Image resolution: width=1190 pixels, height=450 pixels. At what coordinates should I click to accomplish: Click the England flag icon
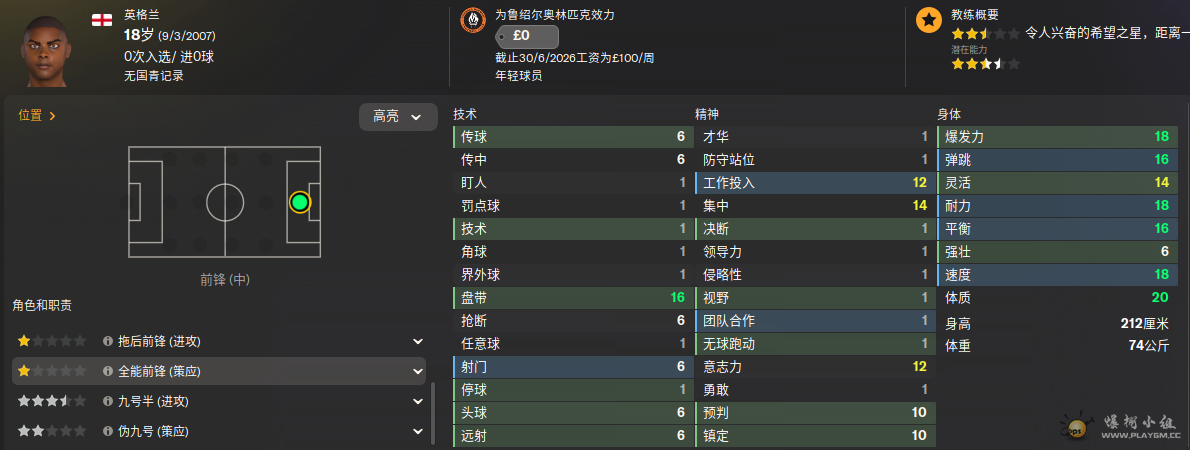(101, 19)
